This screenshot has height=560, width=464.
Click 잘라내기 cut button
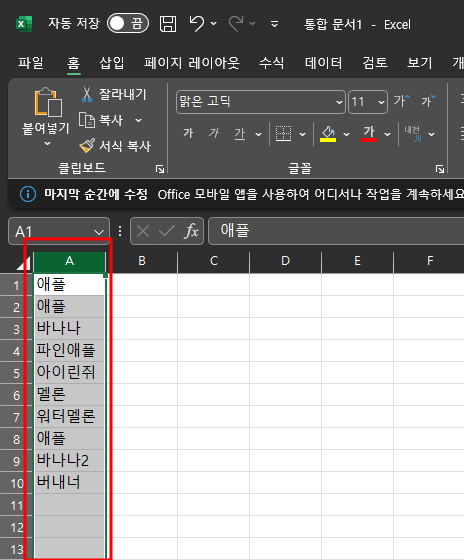[113, 95]
